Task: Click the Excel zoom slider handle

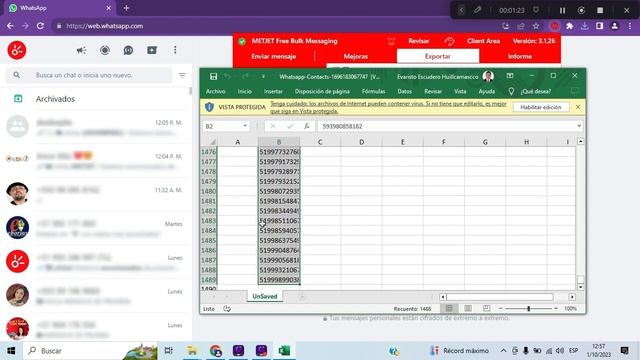Action: pos(529,309)
